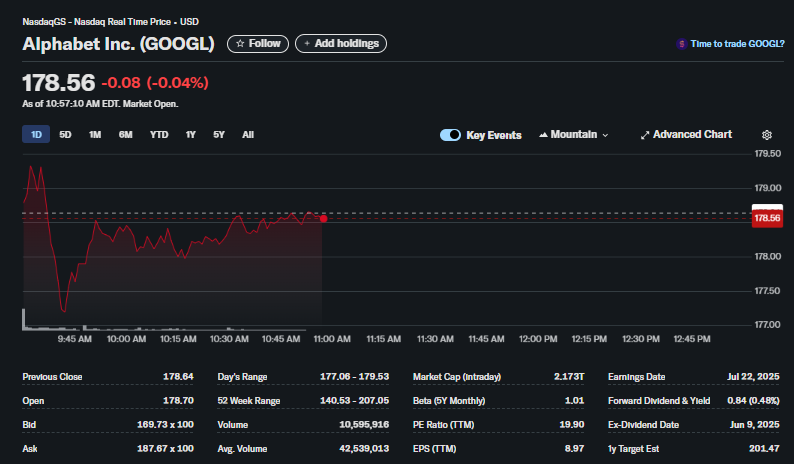Image resolution: width=794 pixels, height=464 pixels.
Task: Click the Ask value 187.67 x 100
Action: tap(165, 449)
